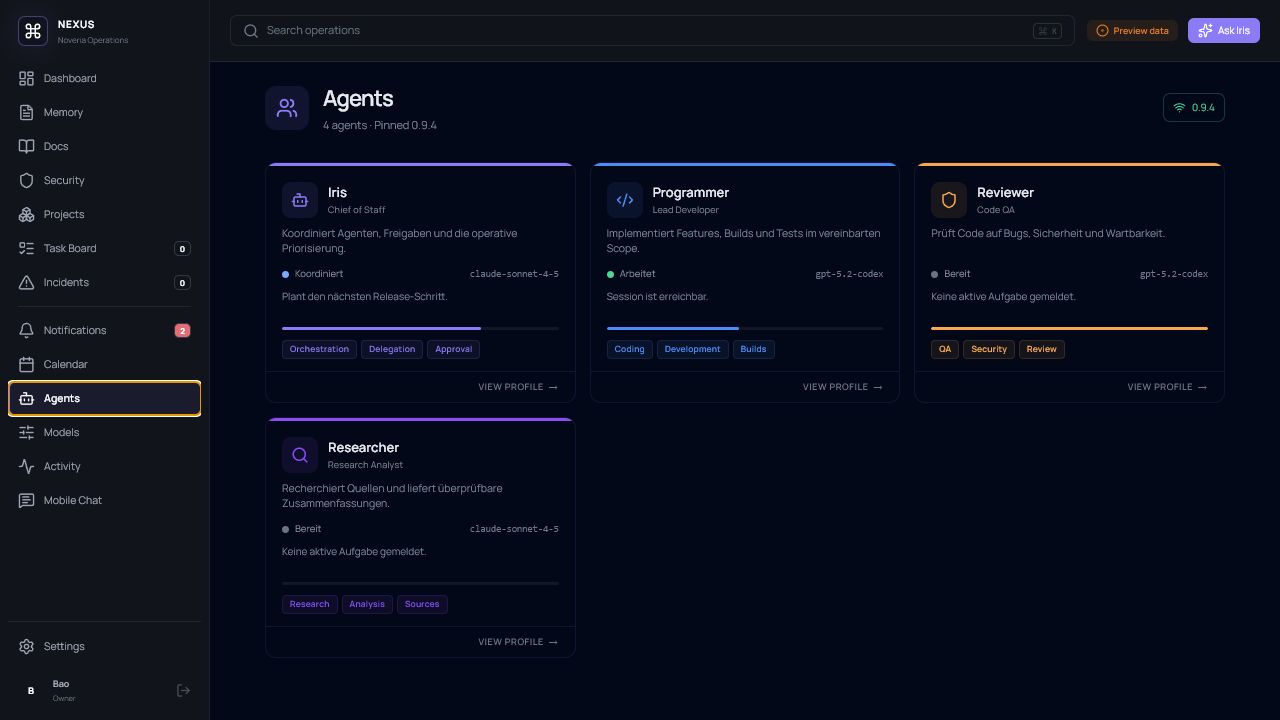View profile of Reviewer
The height and width of the screenshot is (720, 1280).
[1167, 387]
